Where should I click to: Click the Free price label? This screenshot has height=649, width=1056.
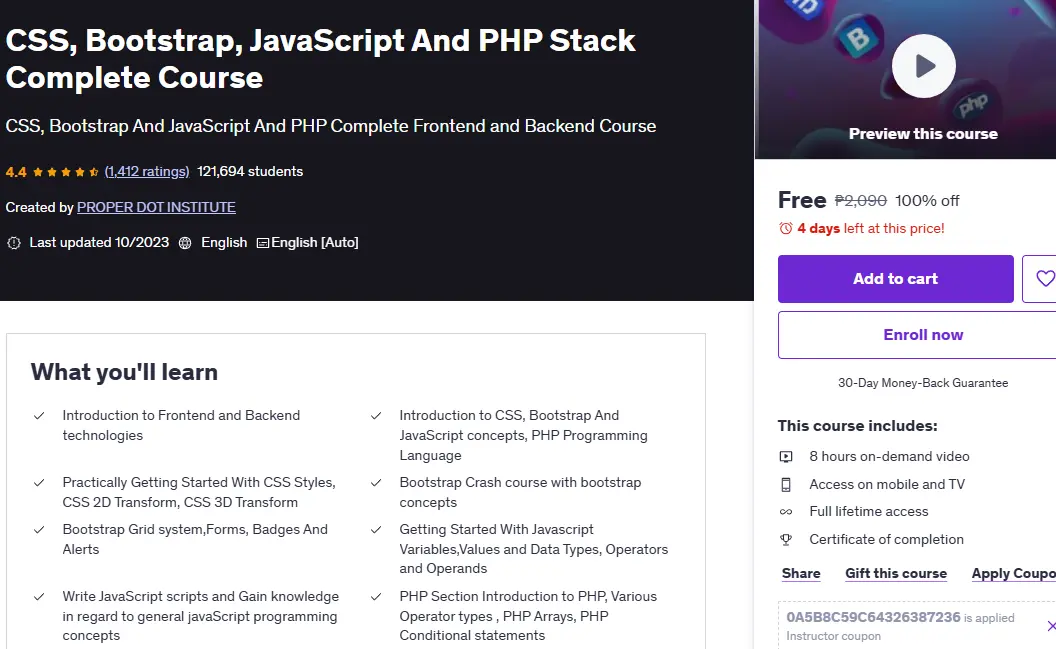click(801, 200)
